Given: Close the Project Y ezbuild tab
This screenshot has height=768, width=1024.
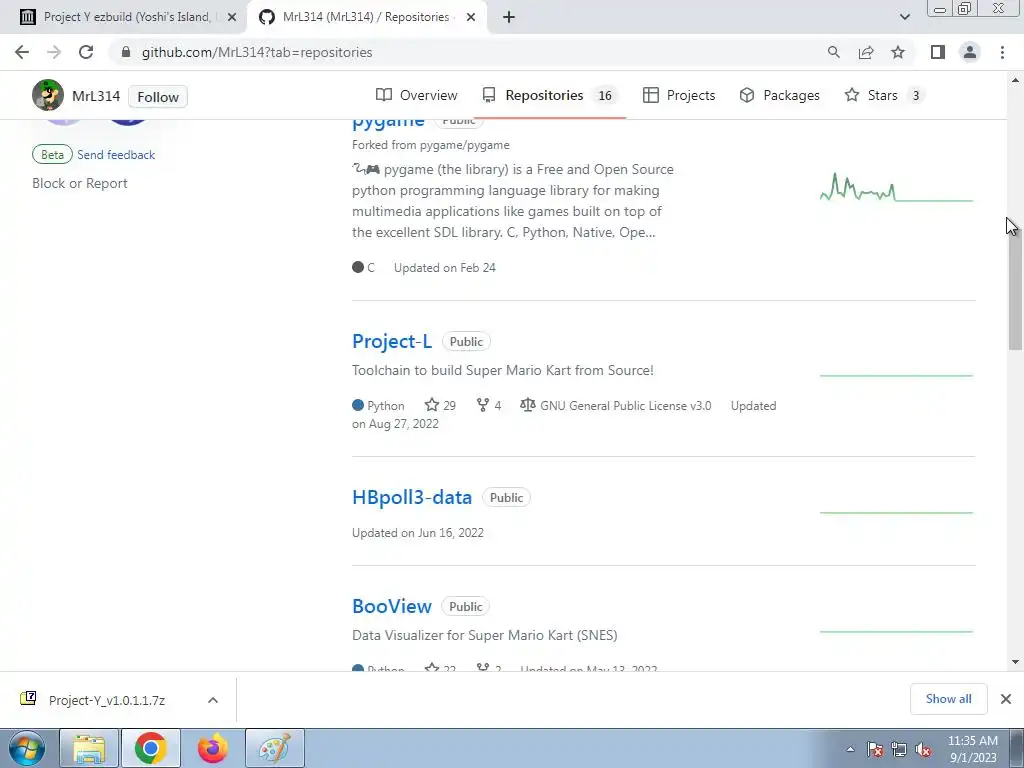Looking at the screenshot, I should tap(232, 17).
